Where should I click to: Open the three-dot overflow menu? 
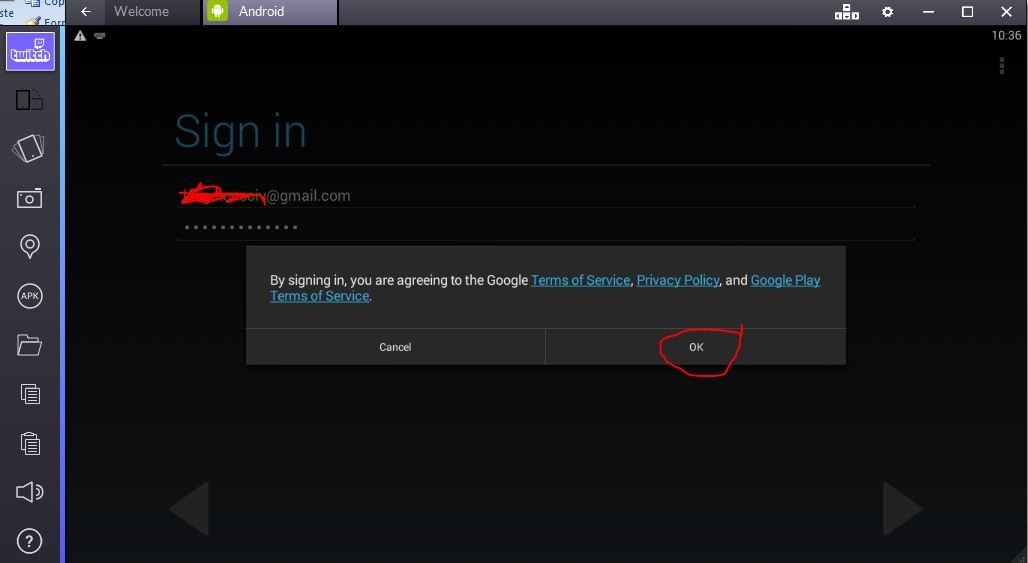coord(1002,66)
